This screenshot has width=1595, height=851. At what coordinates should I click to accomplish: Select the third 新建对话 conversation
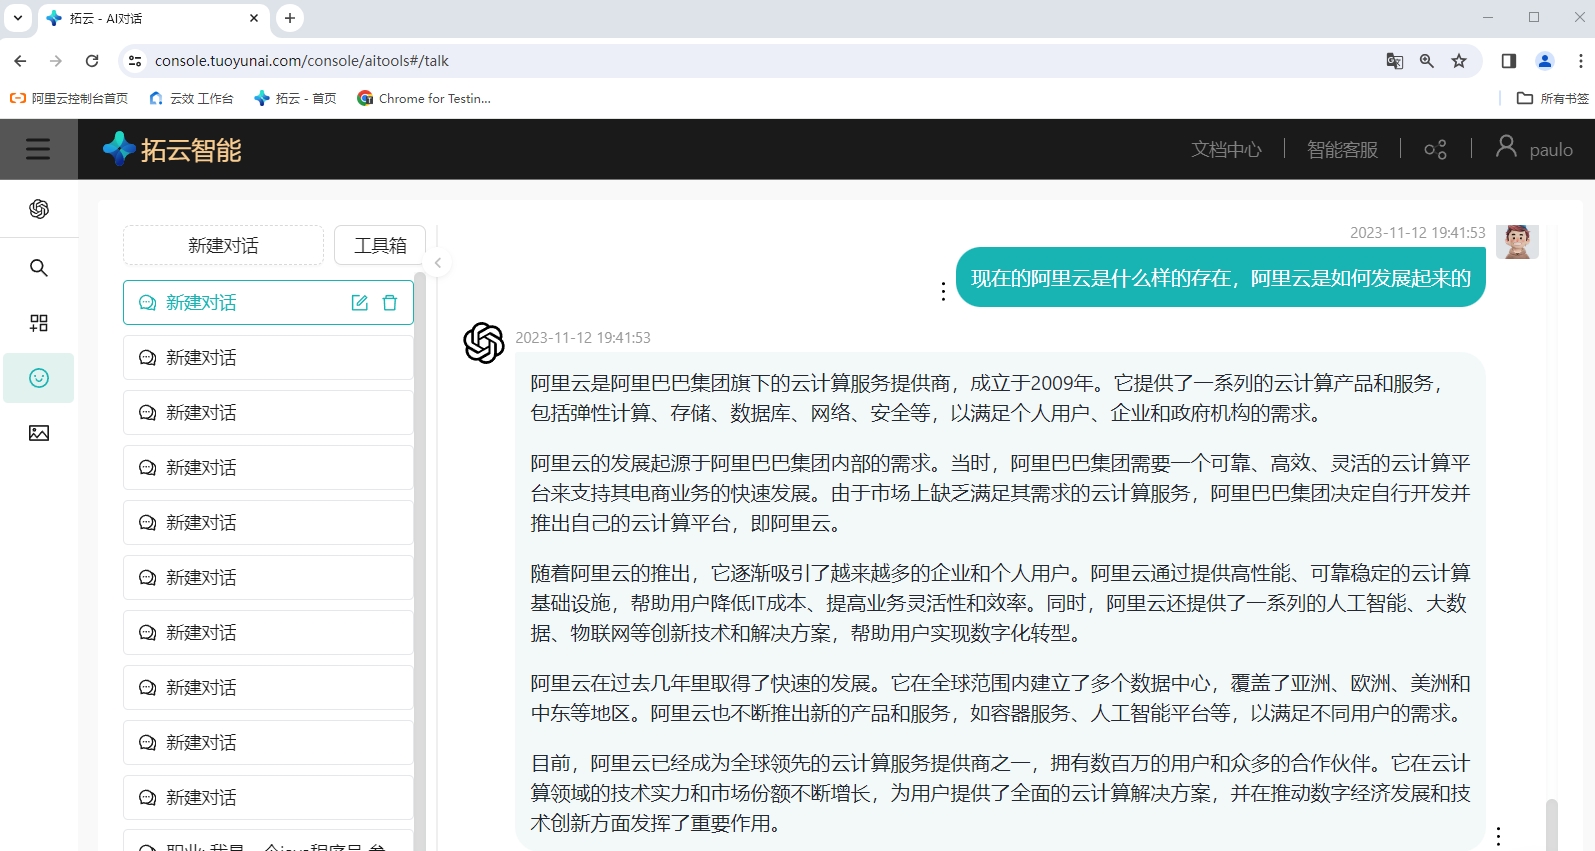(x=268, y=412)
